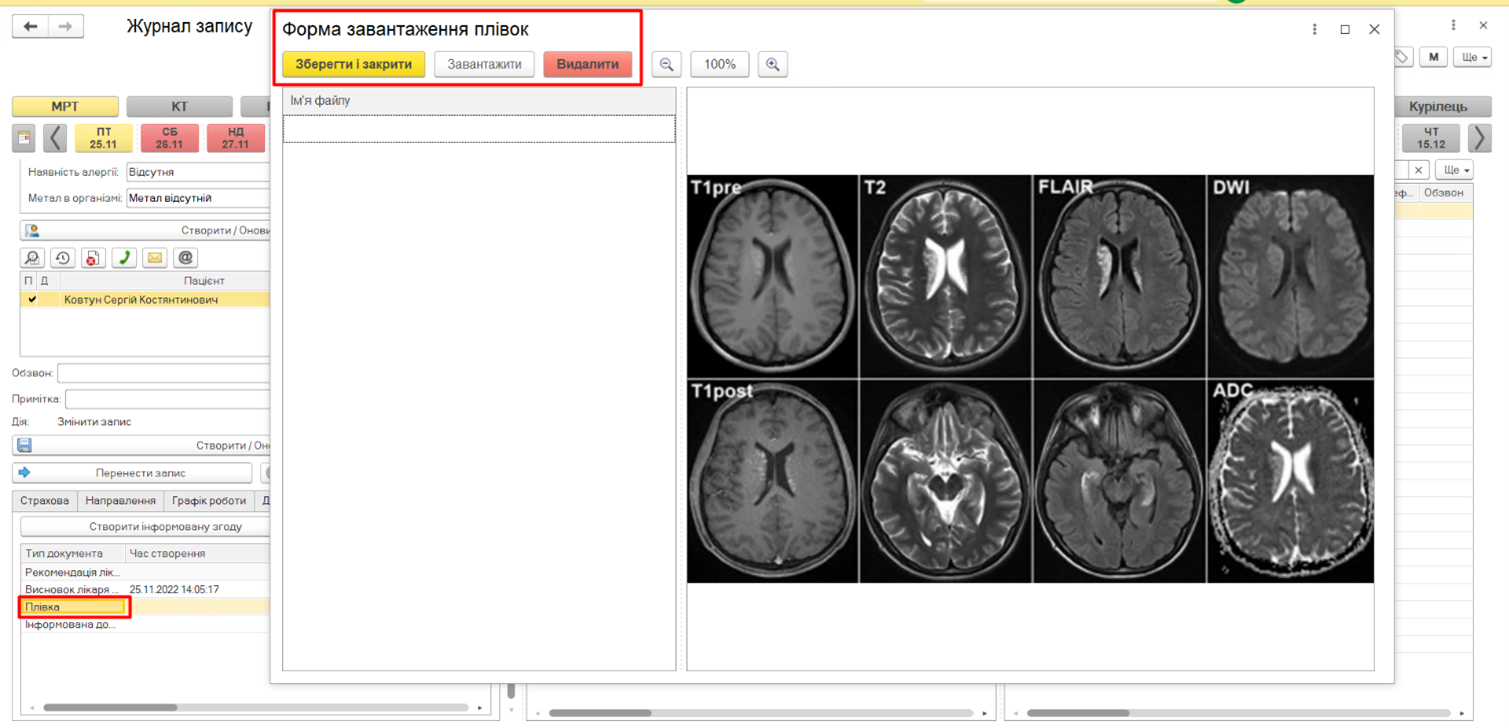Select the Плівка document row
The width and height of the screenshot is (1509, 728).
tap(74, 607)
